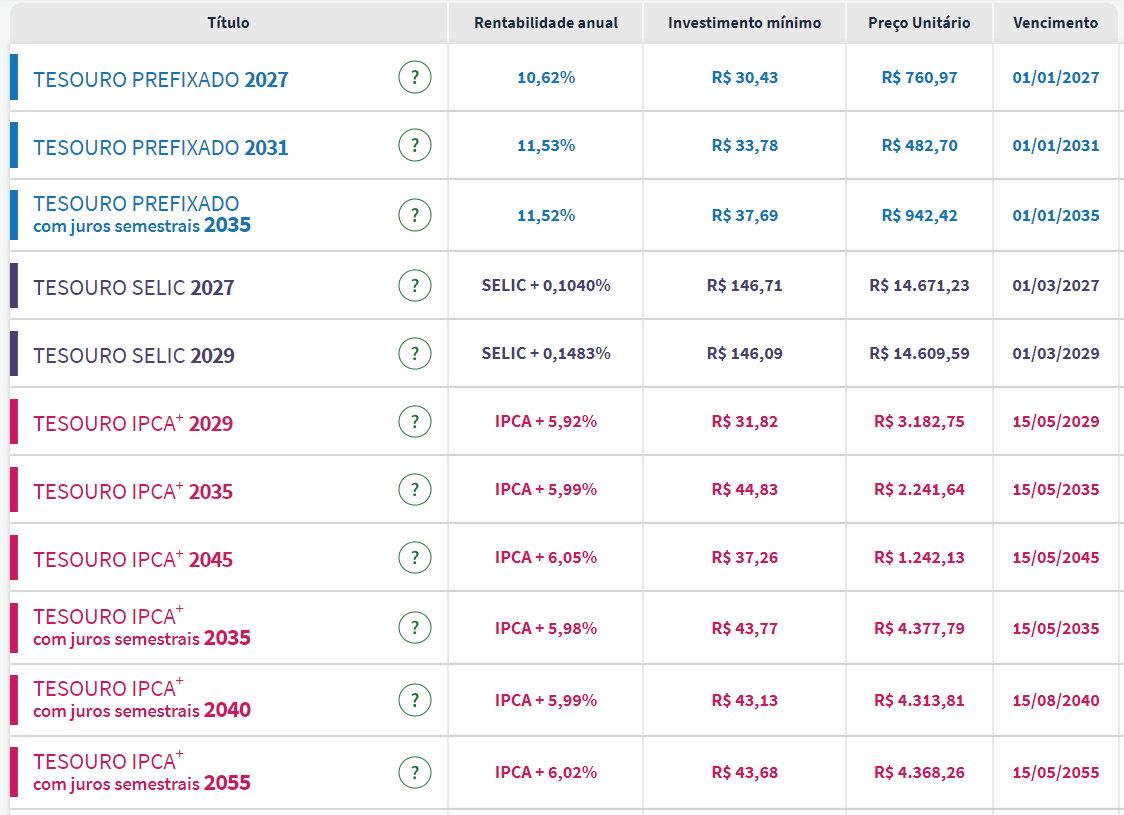Open help icon for Tesouro IPCA+ 2035
1124x815 pixels.
415,490
